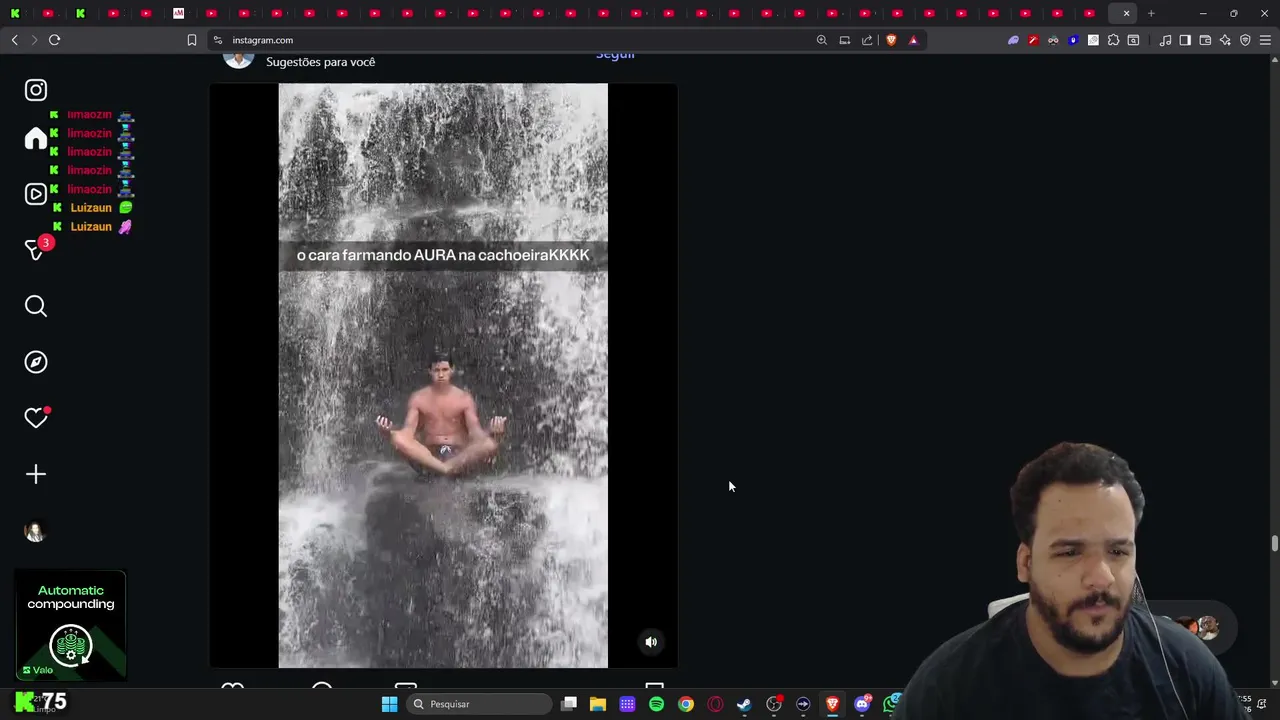Open Google Chrome from taskbar
The width and height of the screenshot is (1280, 720).
point(686,704)
